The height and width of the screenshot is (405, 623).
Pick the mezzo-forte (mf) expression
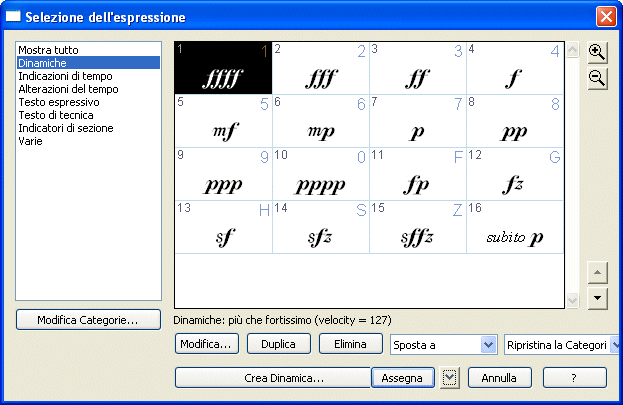tap(224, 130)
